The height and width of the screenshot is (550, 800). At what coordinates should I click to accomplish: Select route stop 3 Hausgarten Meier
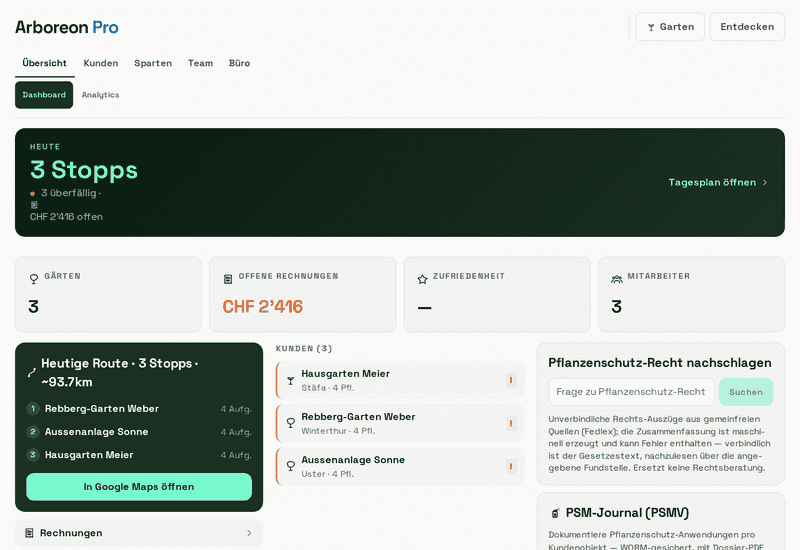click(x=139, y=455)
